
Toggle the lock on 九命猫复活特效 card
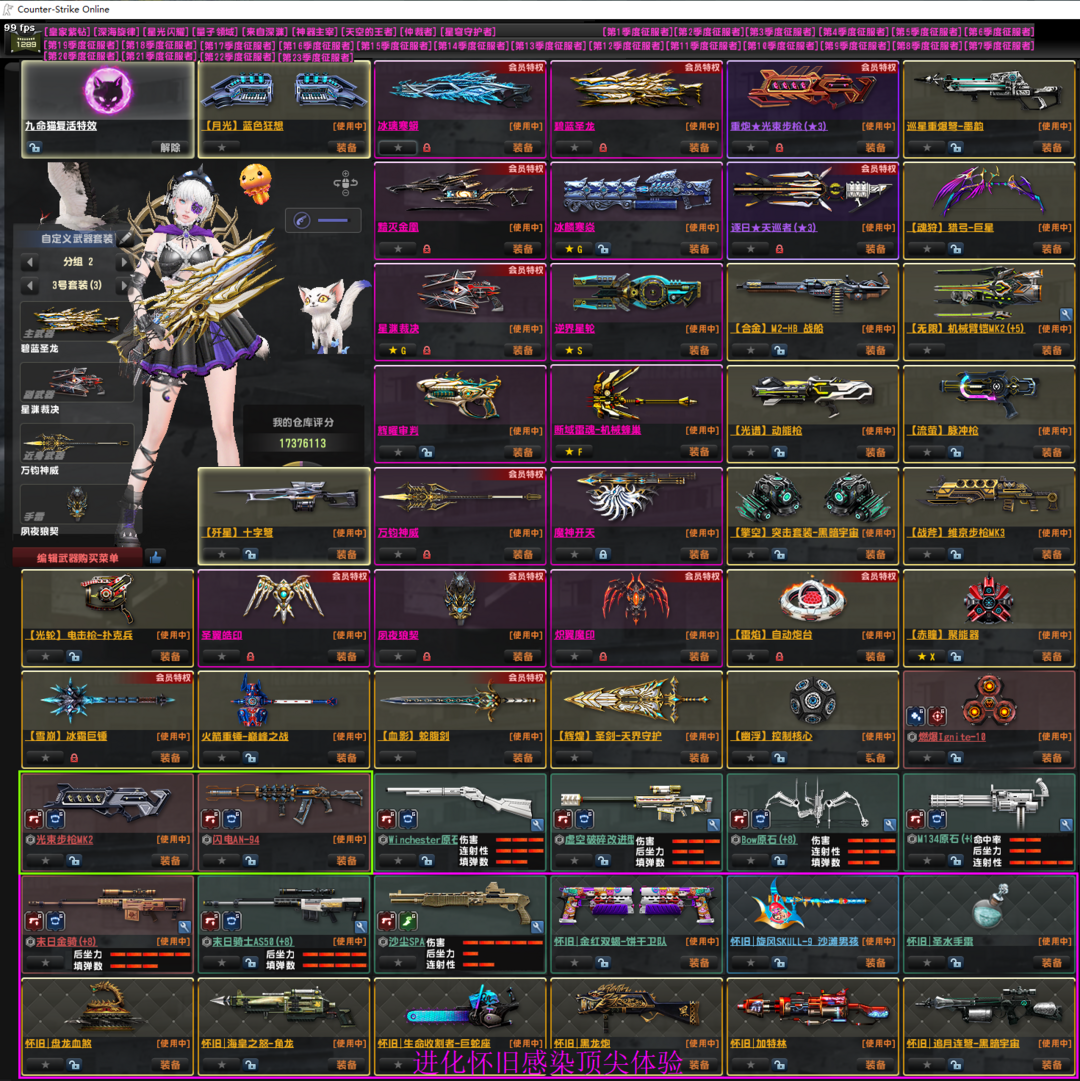click(x=35, y=147)
